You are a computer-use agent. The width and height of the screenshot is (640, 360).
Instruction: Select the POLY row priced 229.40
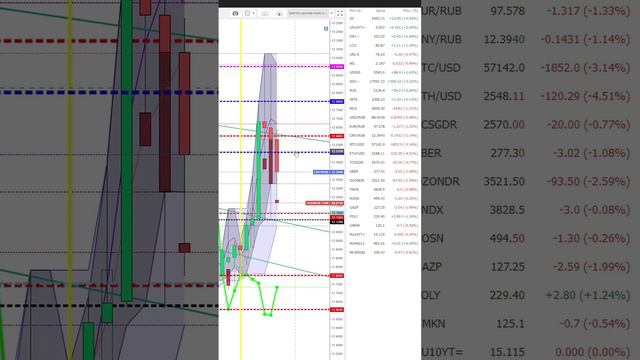coord(384,216)
